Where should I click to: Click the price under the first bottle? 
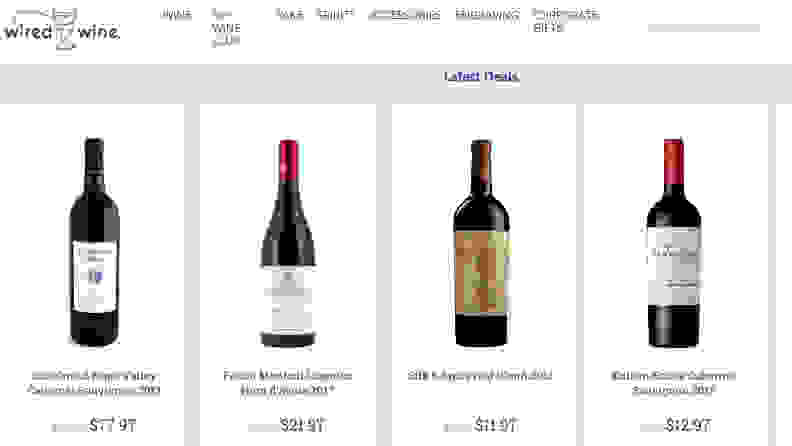coord(112,425)
